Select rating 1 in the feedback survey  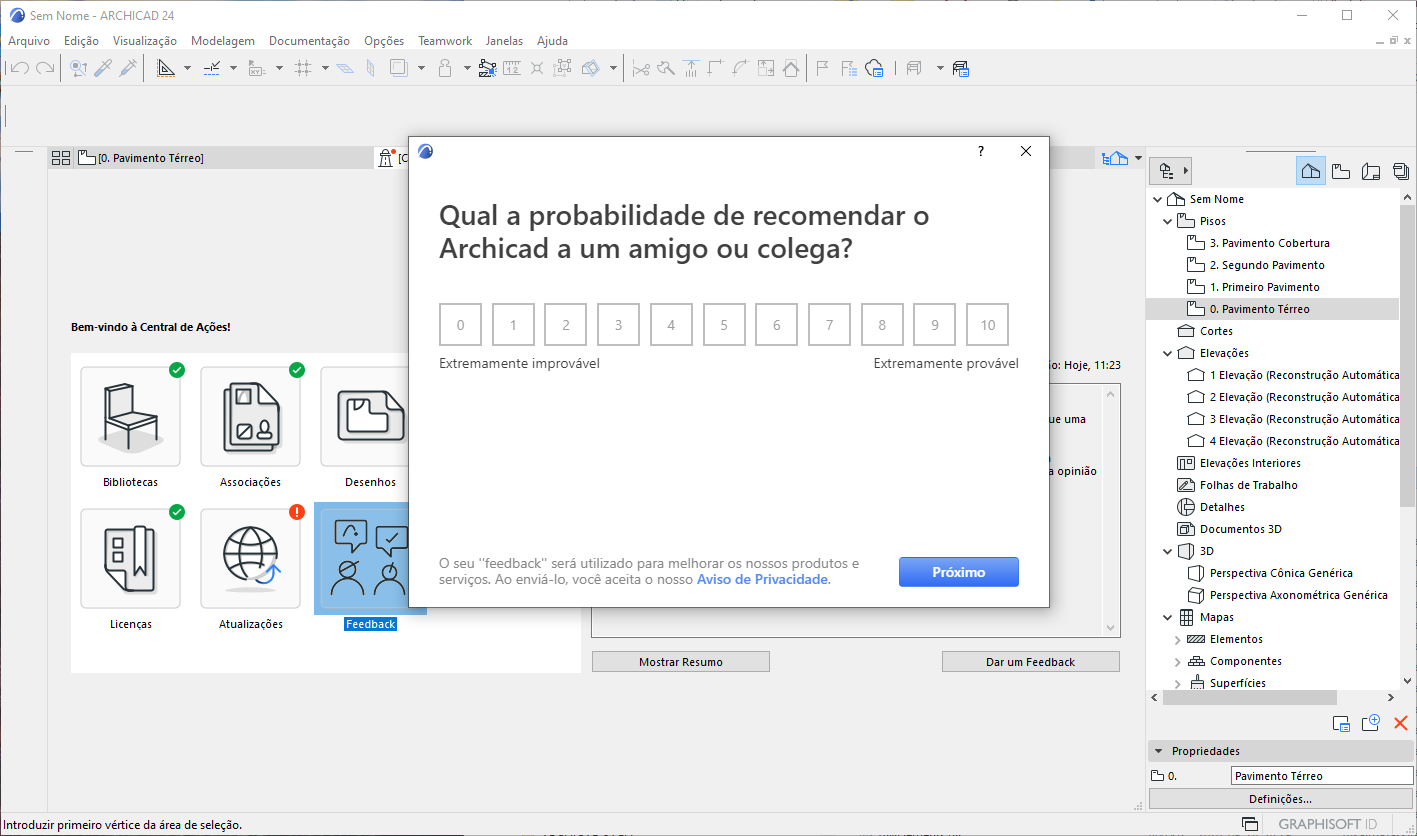tap(513, 325)
